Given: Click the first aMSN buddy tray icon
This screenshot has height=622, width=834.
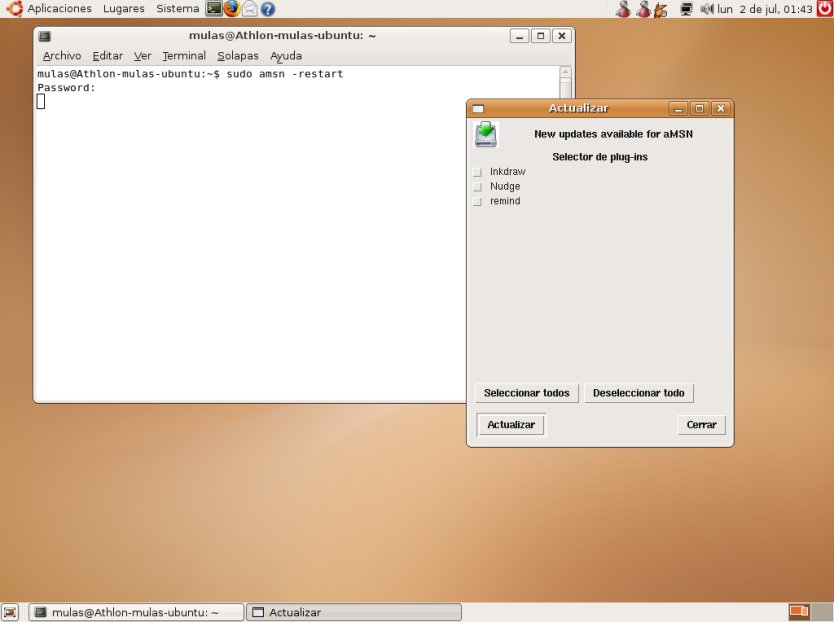Looking at the screenshot, I should [623, 9].
